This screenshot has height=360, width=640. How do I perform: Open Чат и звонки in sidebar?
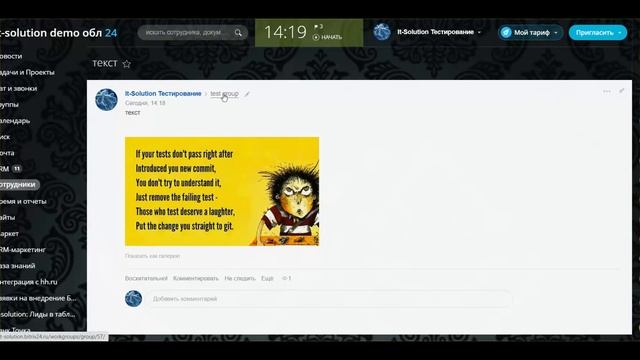18,89
